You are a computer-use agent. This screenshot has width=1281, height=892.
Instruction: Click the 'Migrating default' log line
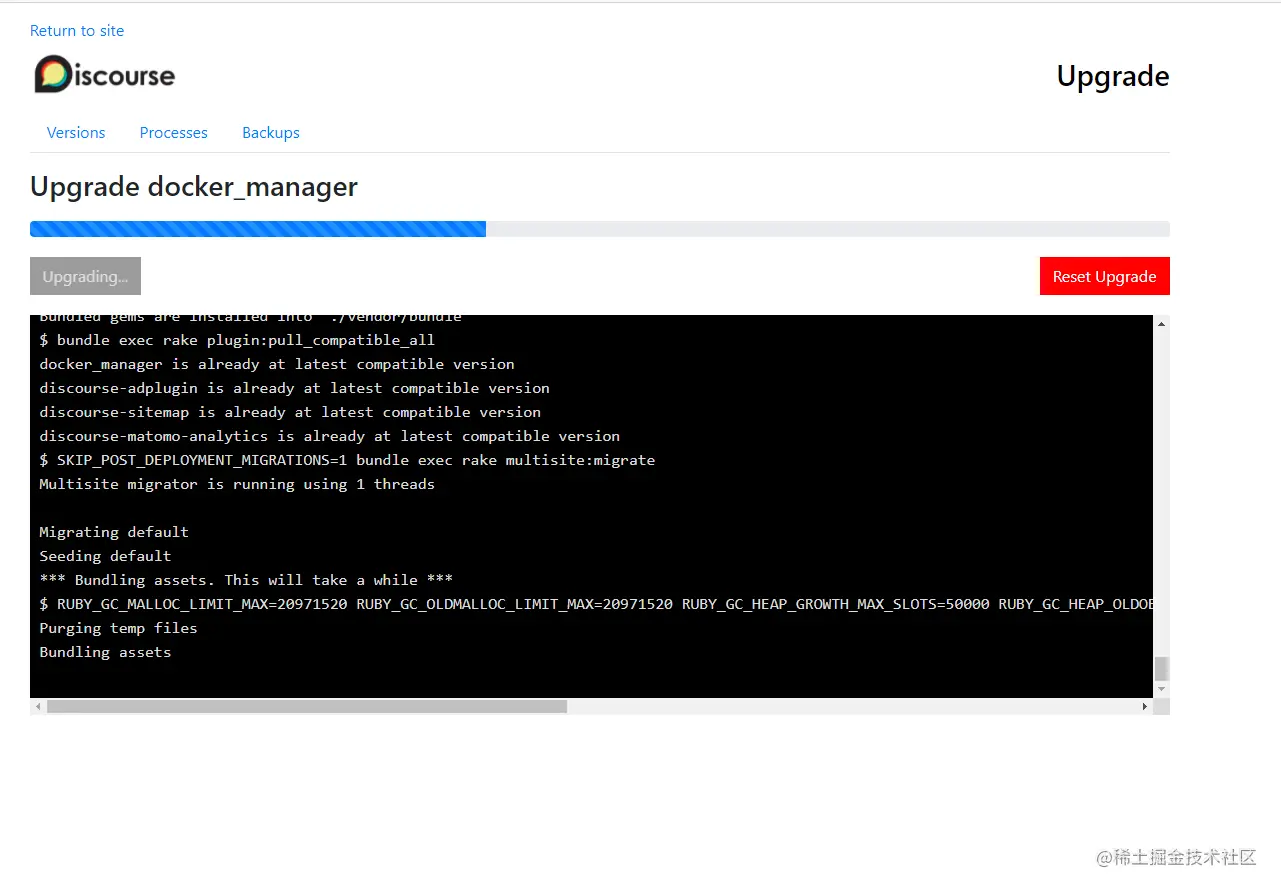[114, 532]
